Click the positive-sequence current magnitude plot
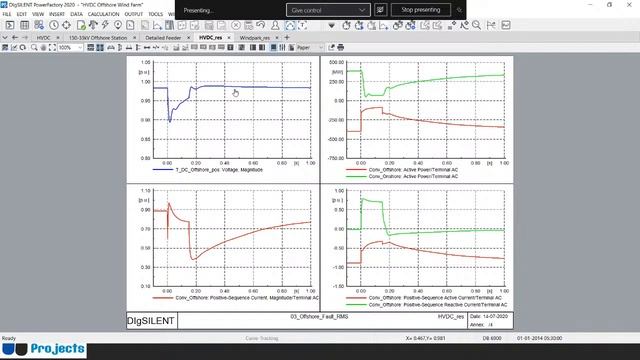640x360 pixels. (232, 238)
